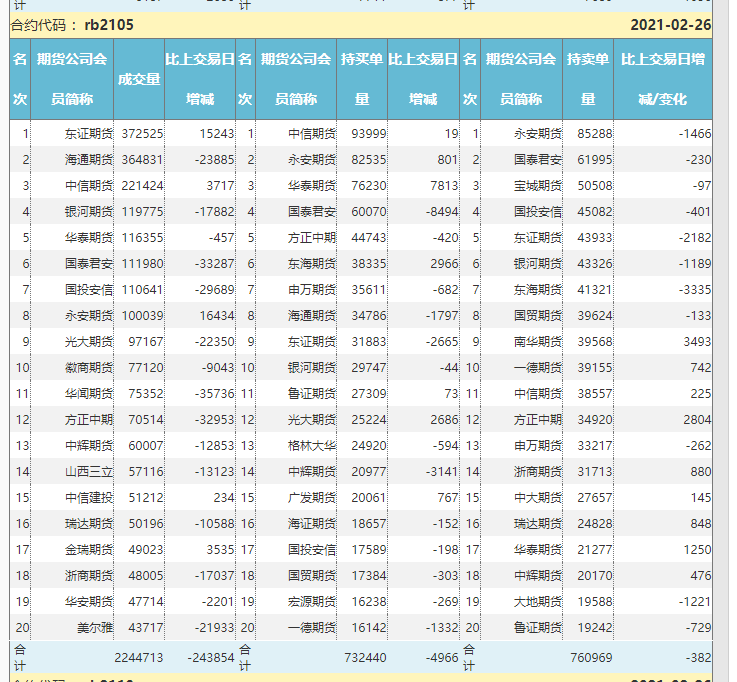Click the 持买单量 column header

click(362, 79)
